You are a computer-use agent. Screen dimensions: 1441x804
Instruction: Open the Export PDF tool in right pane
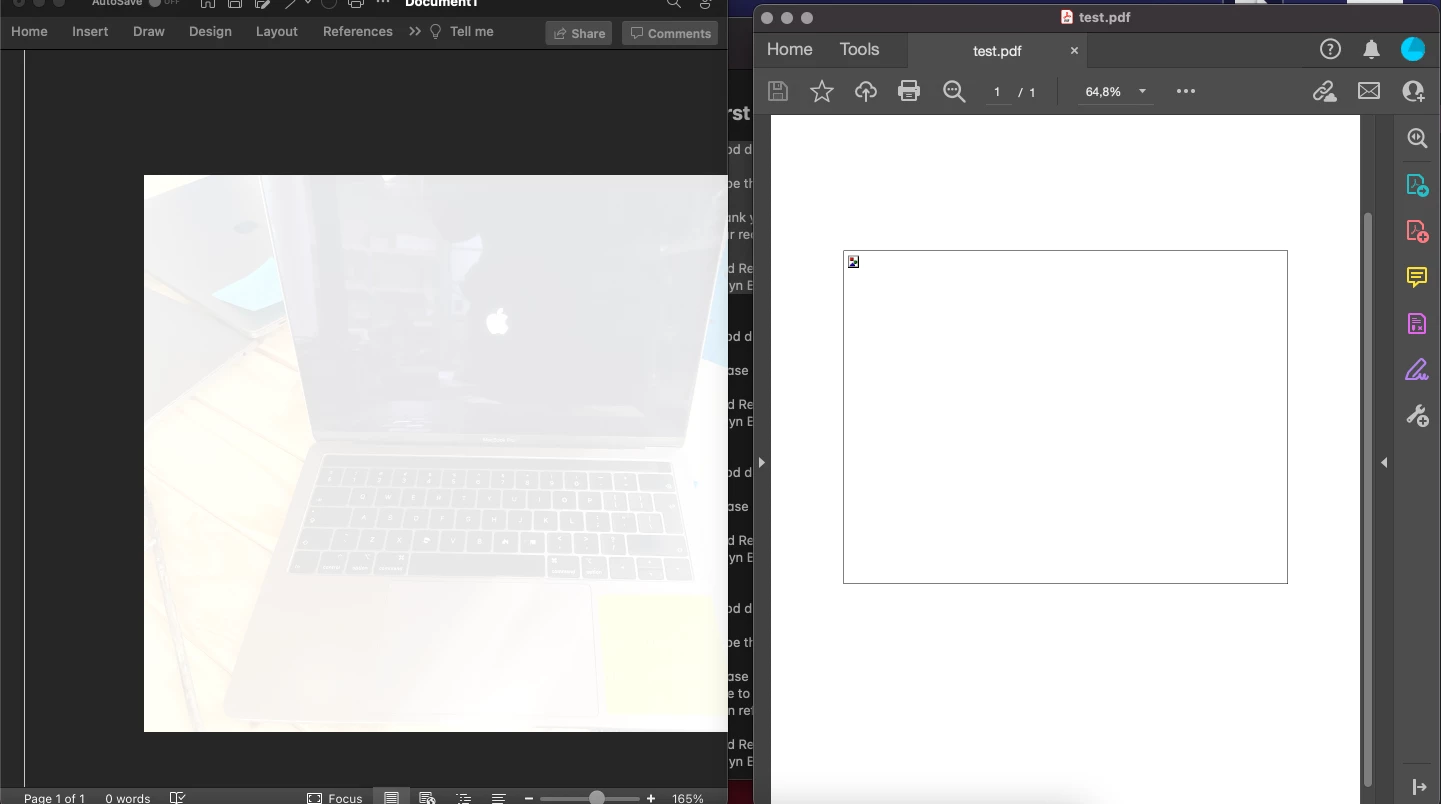click(1417, 185)
